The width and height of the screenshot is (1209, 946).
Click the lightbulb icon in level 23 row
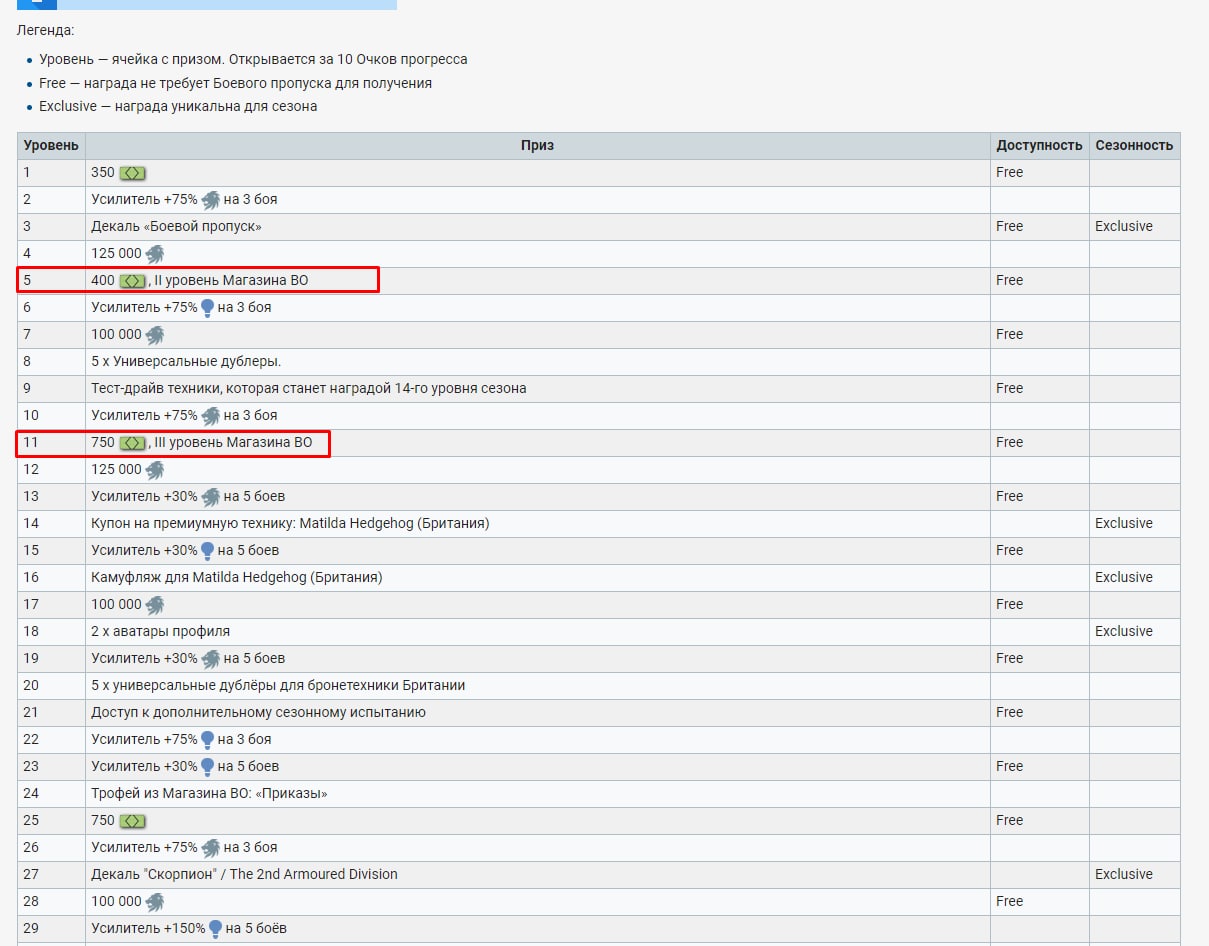click(207, 767)
